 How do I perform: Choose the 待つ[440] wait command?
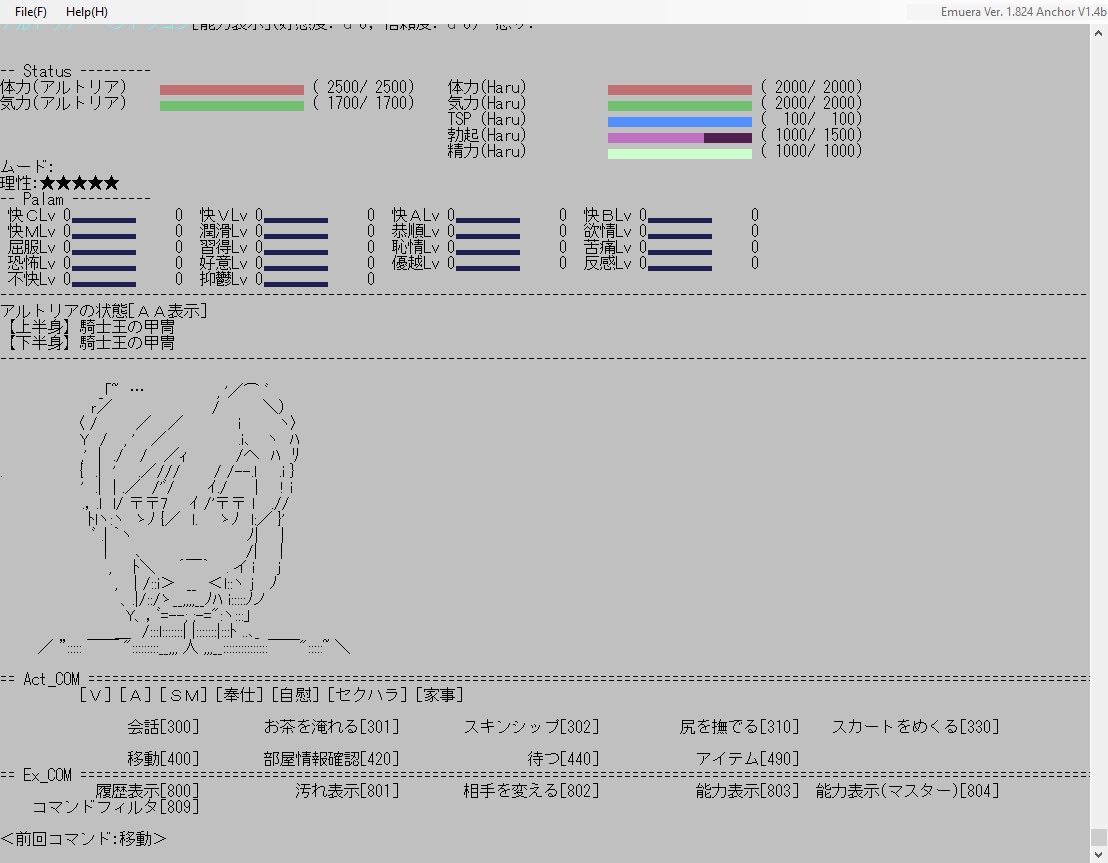pos(563,759)
